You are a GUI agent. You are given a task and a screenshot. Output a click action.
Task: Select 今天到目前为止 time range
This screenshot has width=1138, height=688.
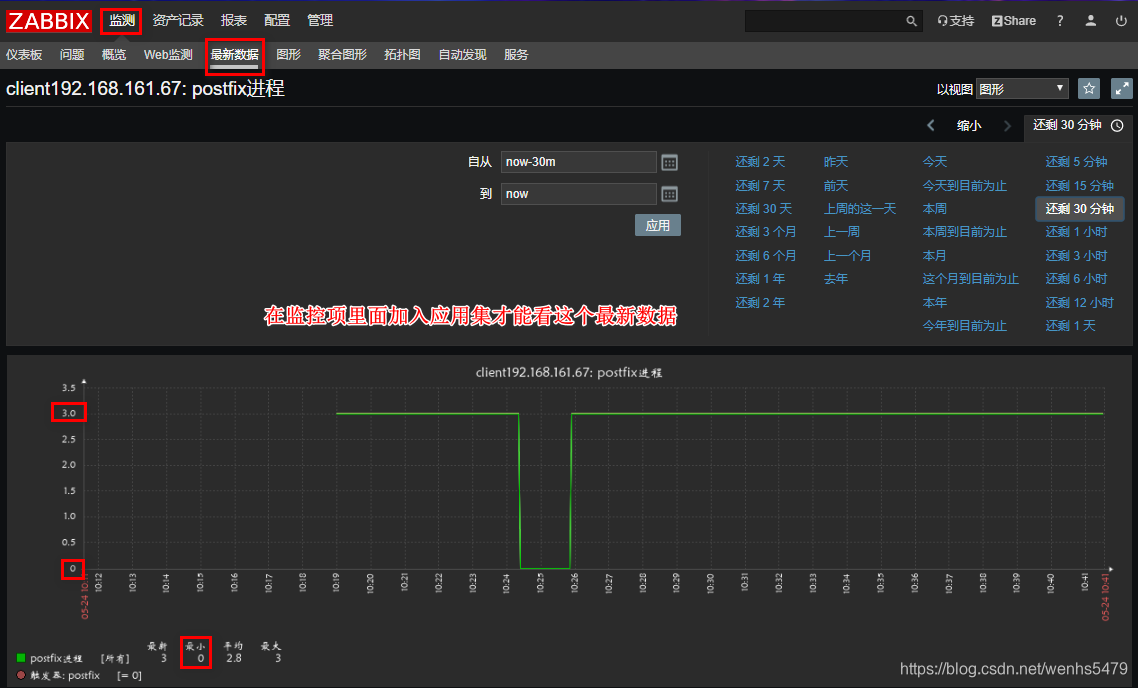(x=965, y=186)
